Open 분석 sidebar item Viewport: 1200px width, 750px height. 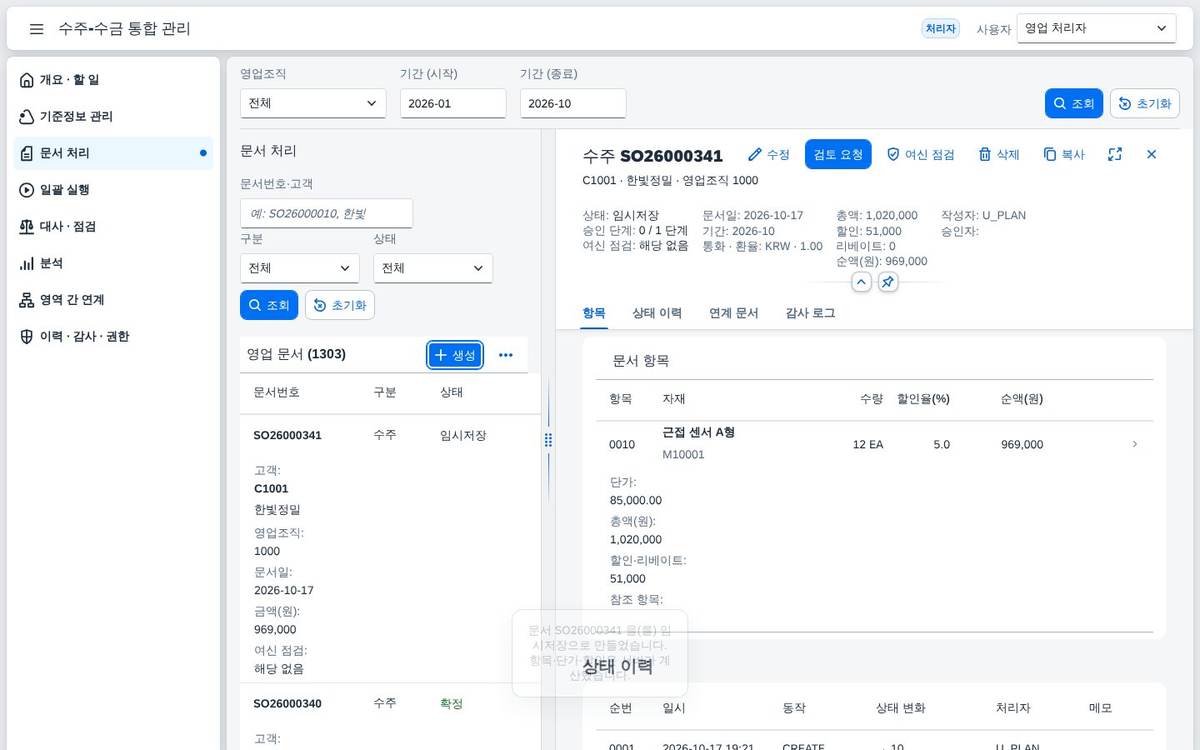click(115, 263)
